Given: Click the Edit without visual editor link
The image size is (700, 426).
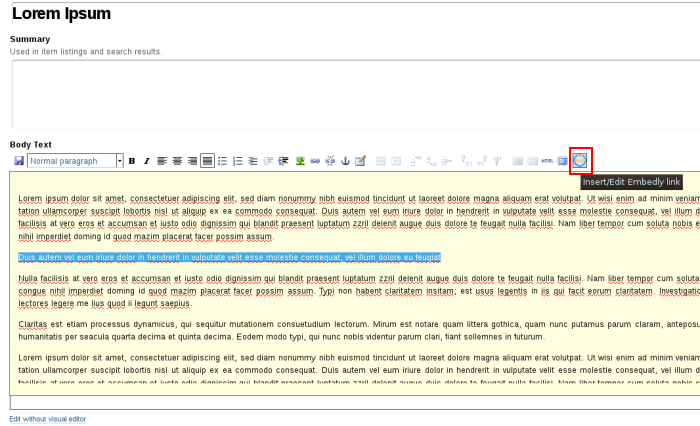Looking at the screenshot, I should [x=48, y=420].
